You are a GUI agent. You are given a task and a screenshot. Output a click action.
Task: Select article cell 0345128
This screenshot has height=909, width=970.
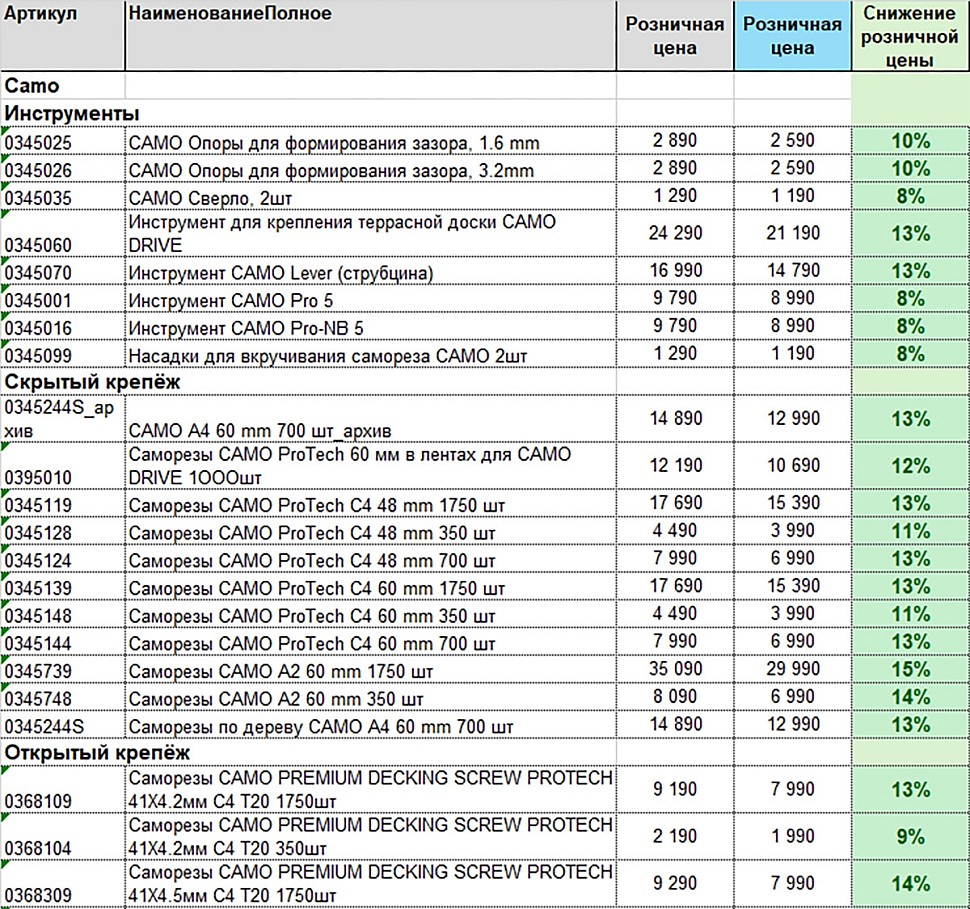pyautogui.click(x=62, y=532)
